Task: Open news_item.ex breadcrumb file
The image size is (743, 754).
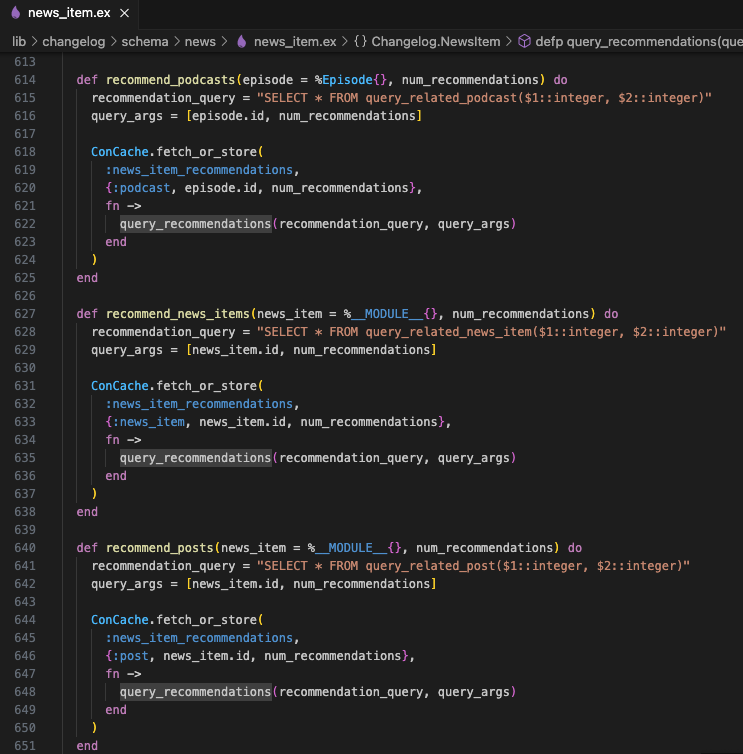Action: pos(295,42)
